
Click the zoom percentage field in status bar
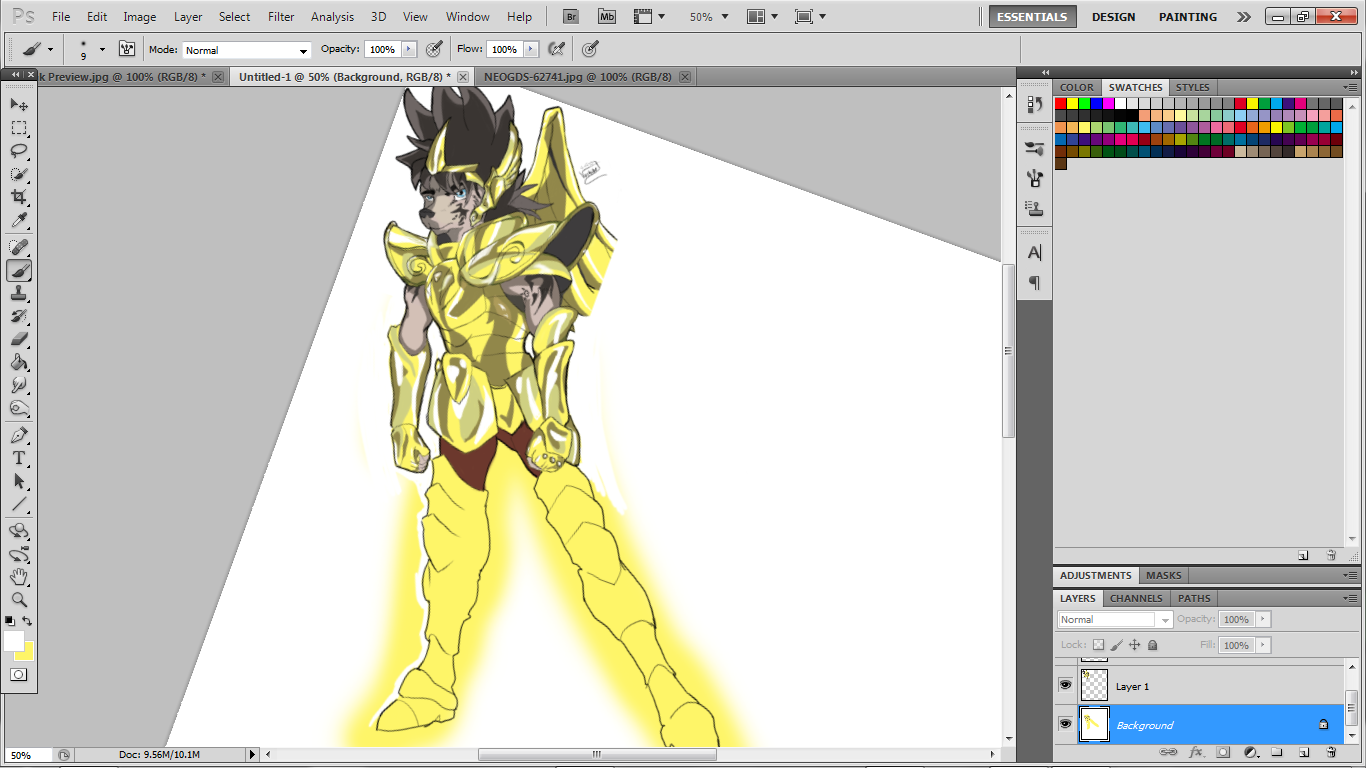[x=24, y=755]
